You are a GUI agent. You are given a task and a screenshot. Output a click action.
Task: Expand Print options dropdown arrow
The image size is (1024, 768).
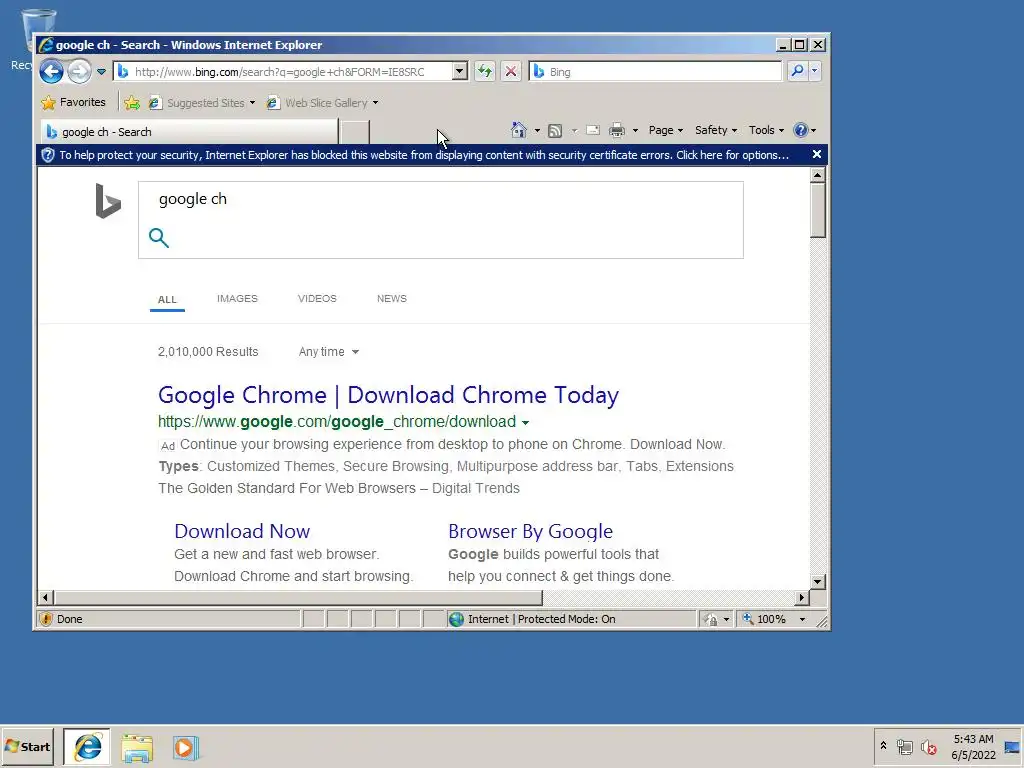pyautogui.click(x=635, y=130)
